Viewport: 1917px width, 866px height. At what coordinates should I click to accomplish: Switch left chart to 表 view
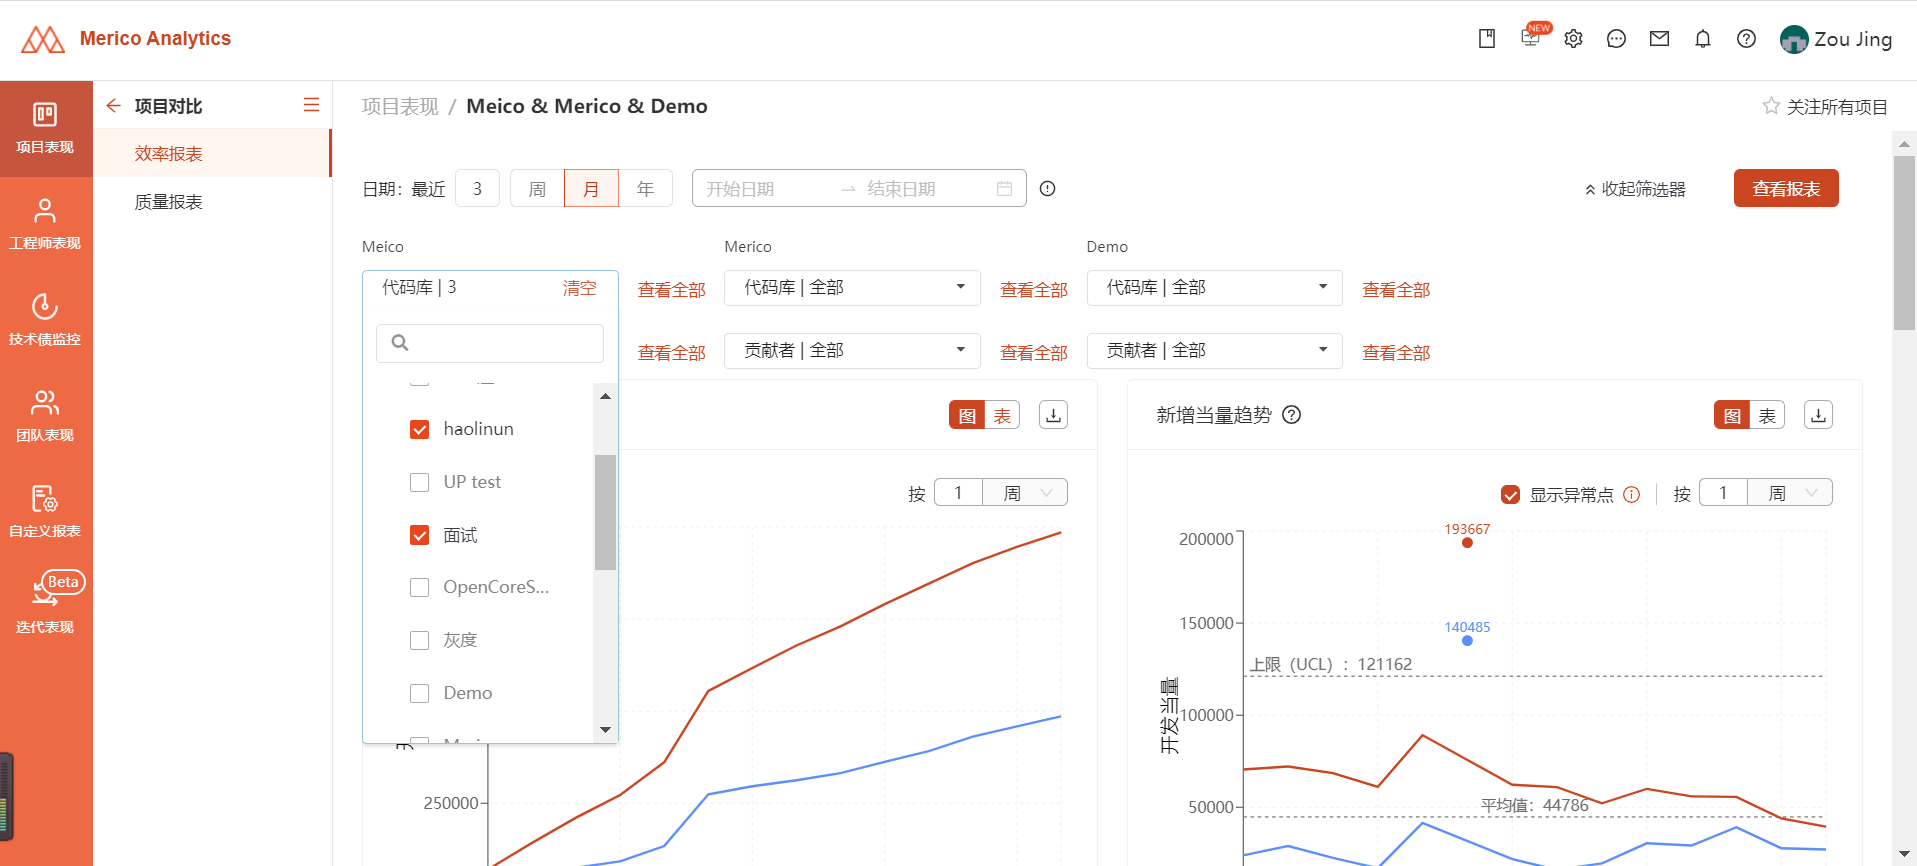(x=1002, y=415)
